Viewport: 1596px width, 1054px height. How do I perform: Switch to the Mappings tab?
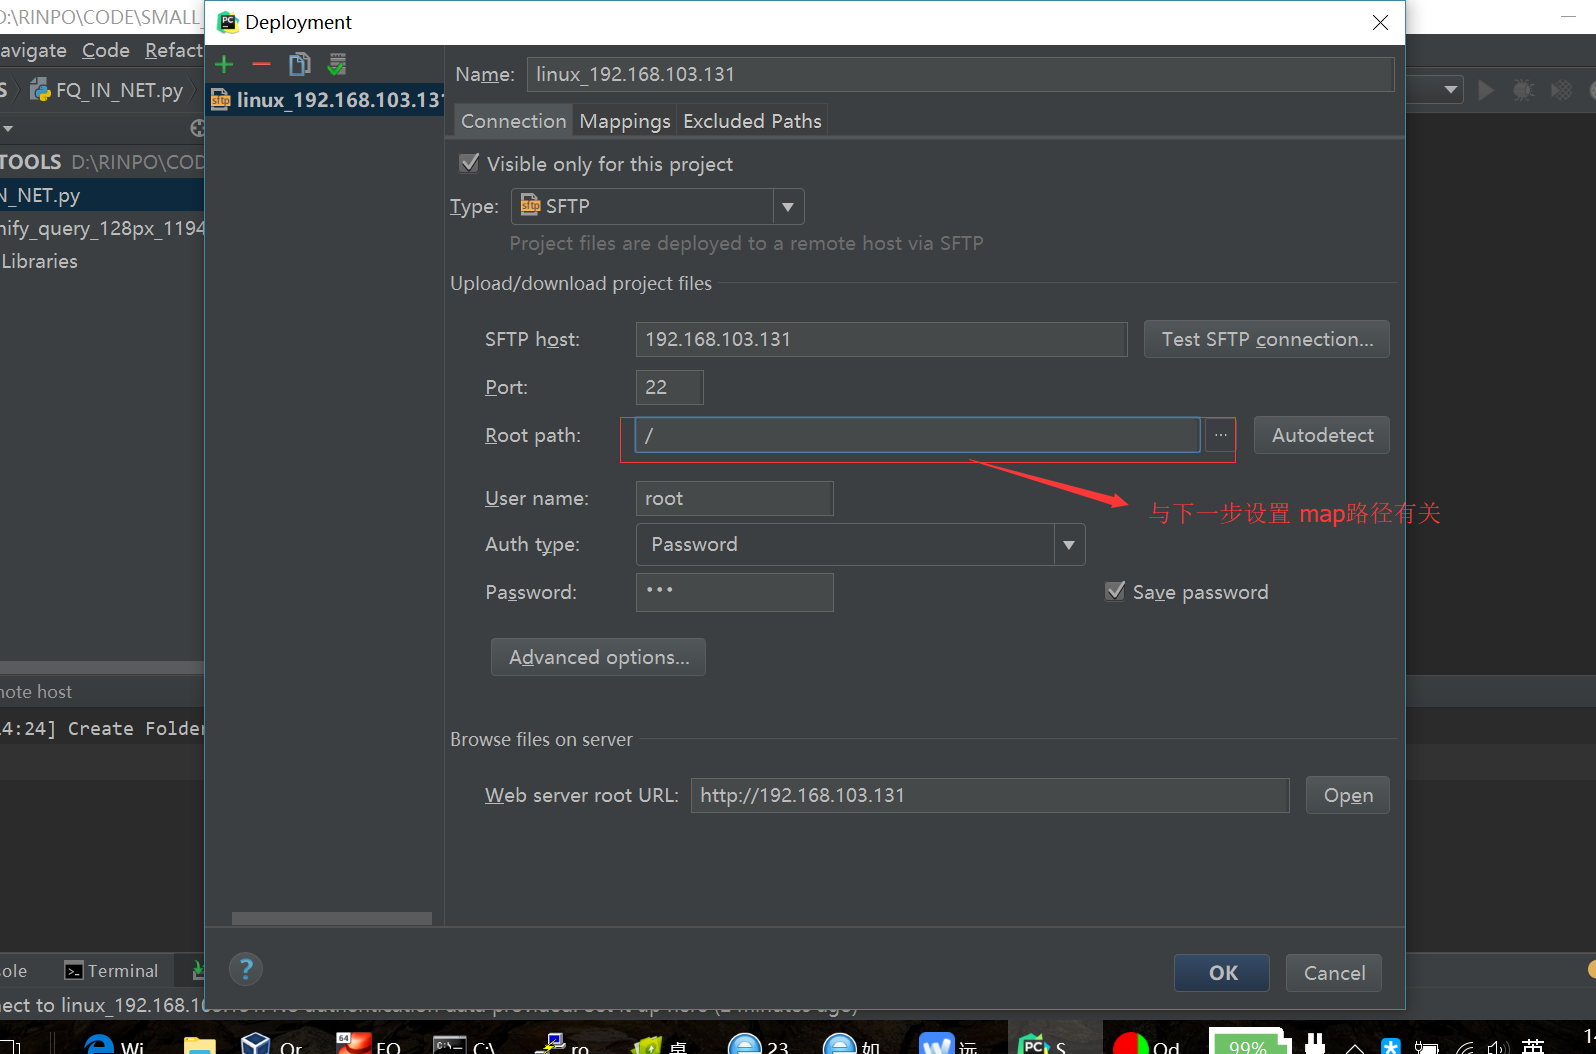pos(625,121)
